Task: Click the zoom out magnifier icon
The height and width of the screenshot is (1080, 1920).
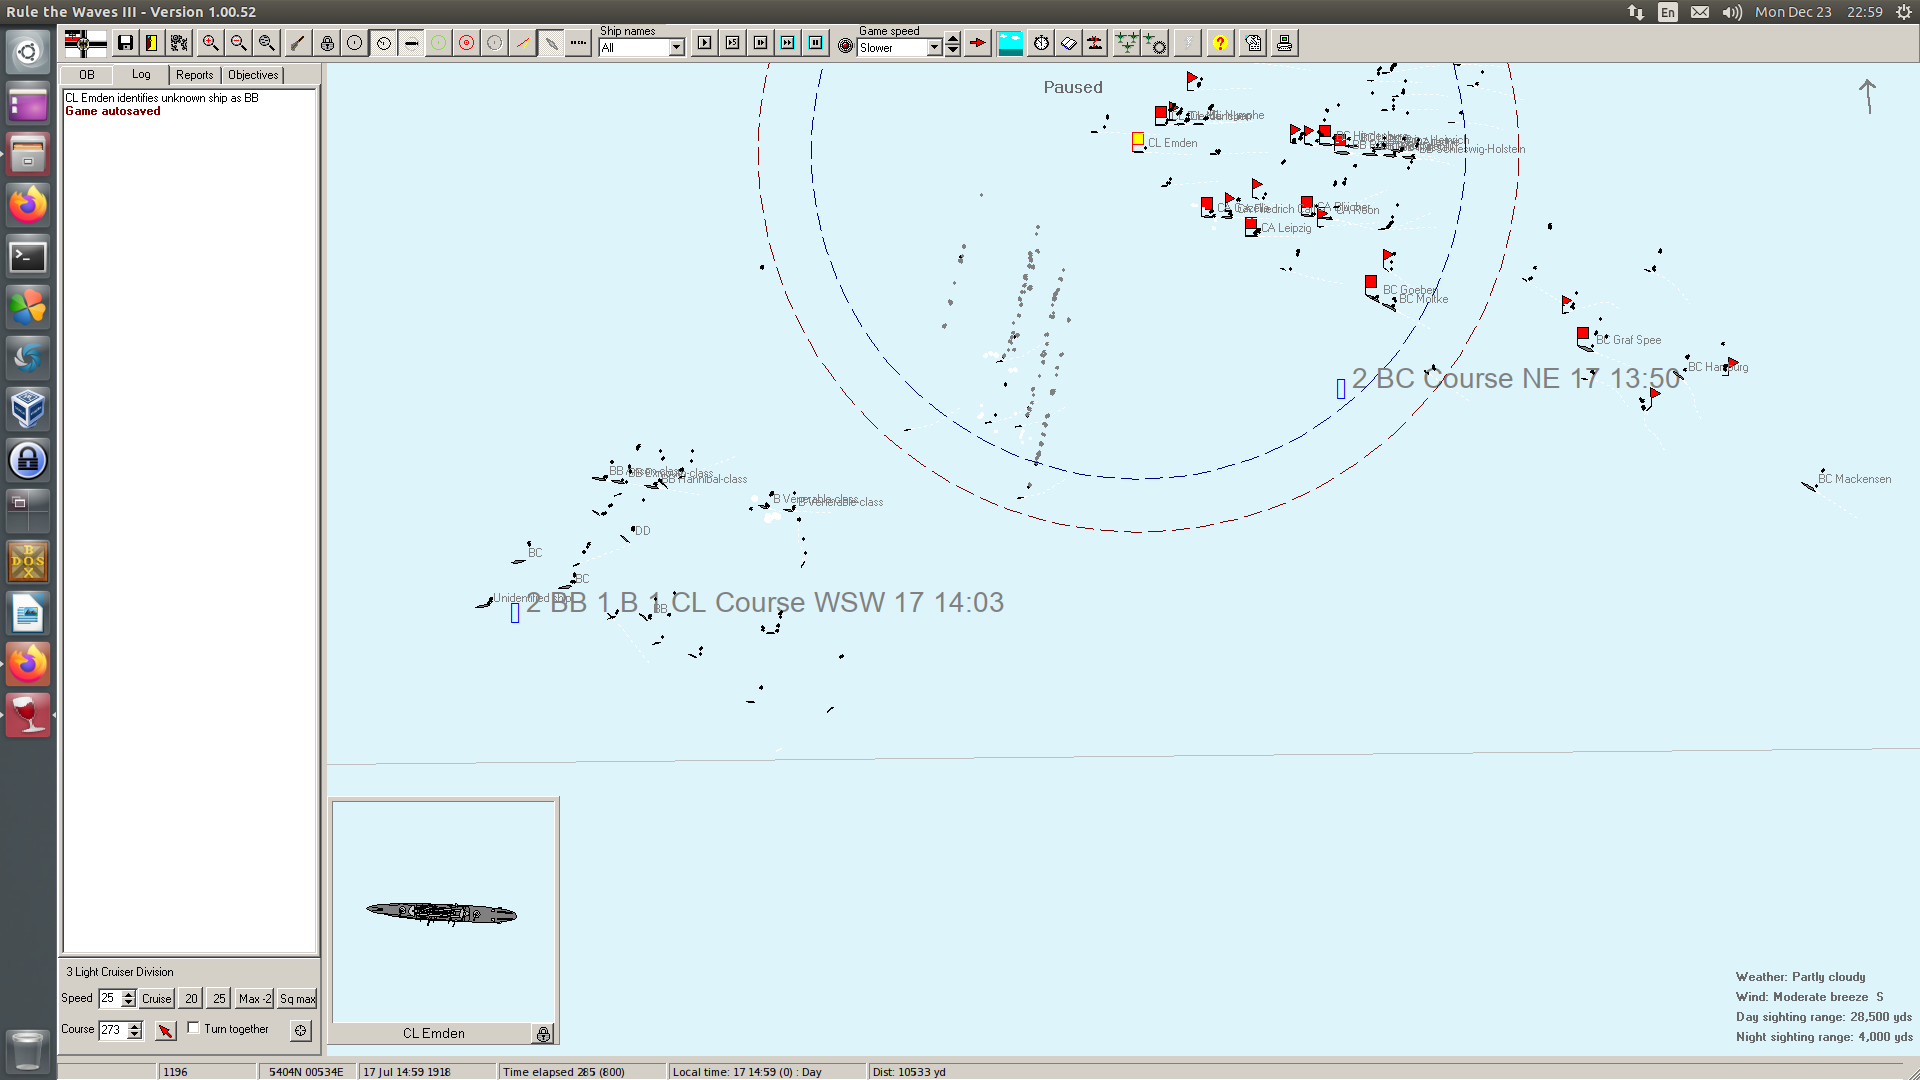Action: click(238, 43)
